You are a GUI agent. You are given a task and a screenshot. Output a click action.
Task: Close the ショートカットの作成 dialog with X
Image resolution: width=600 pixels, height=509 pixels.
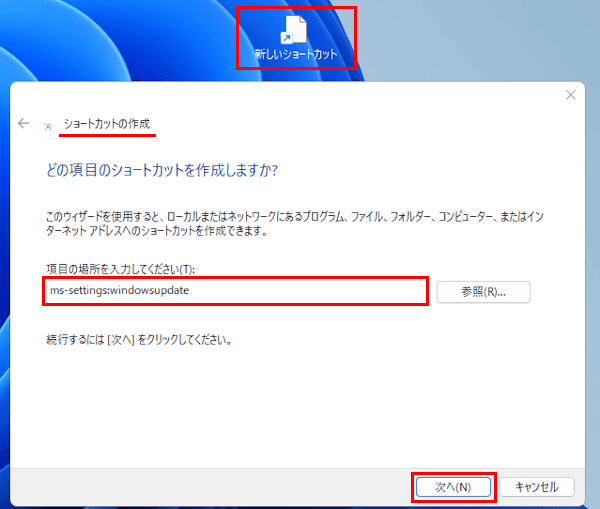tap(570, 95)
